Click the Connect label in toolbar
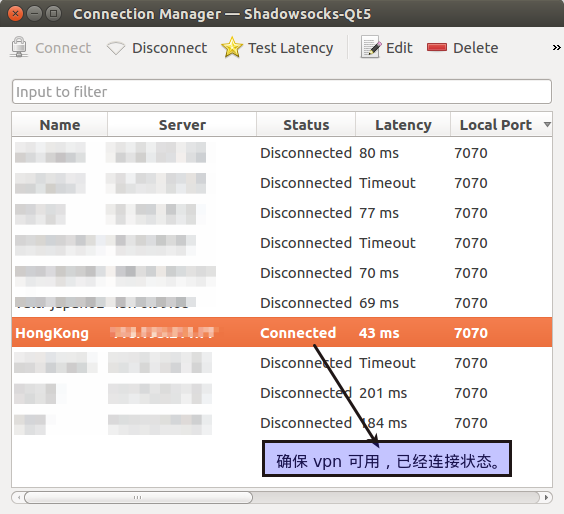 point(63,48)
